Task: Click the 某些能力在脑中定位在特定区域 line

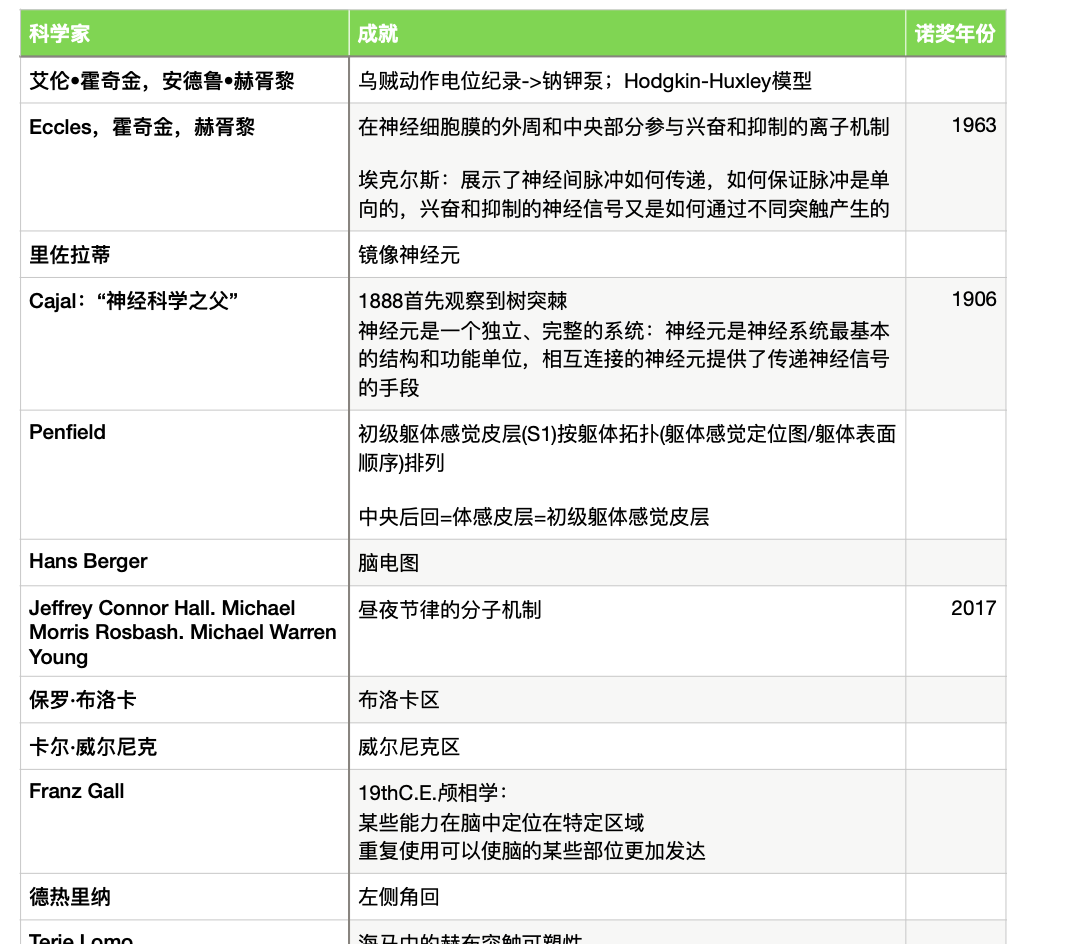Action: coord(501,822)
